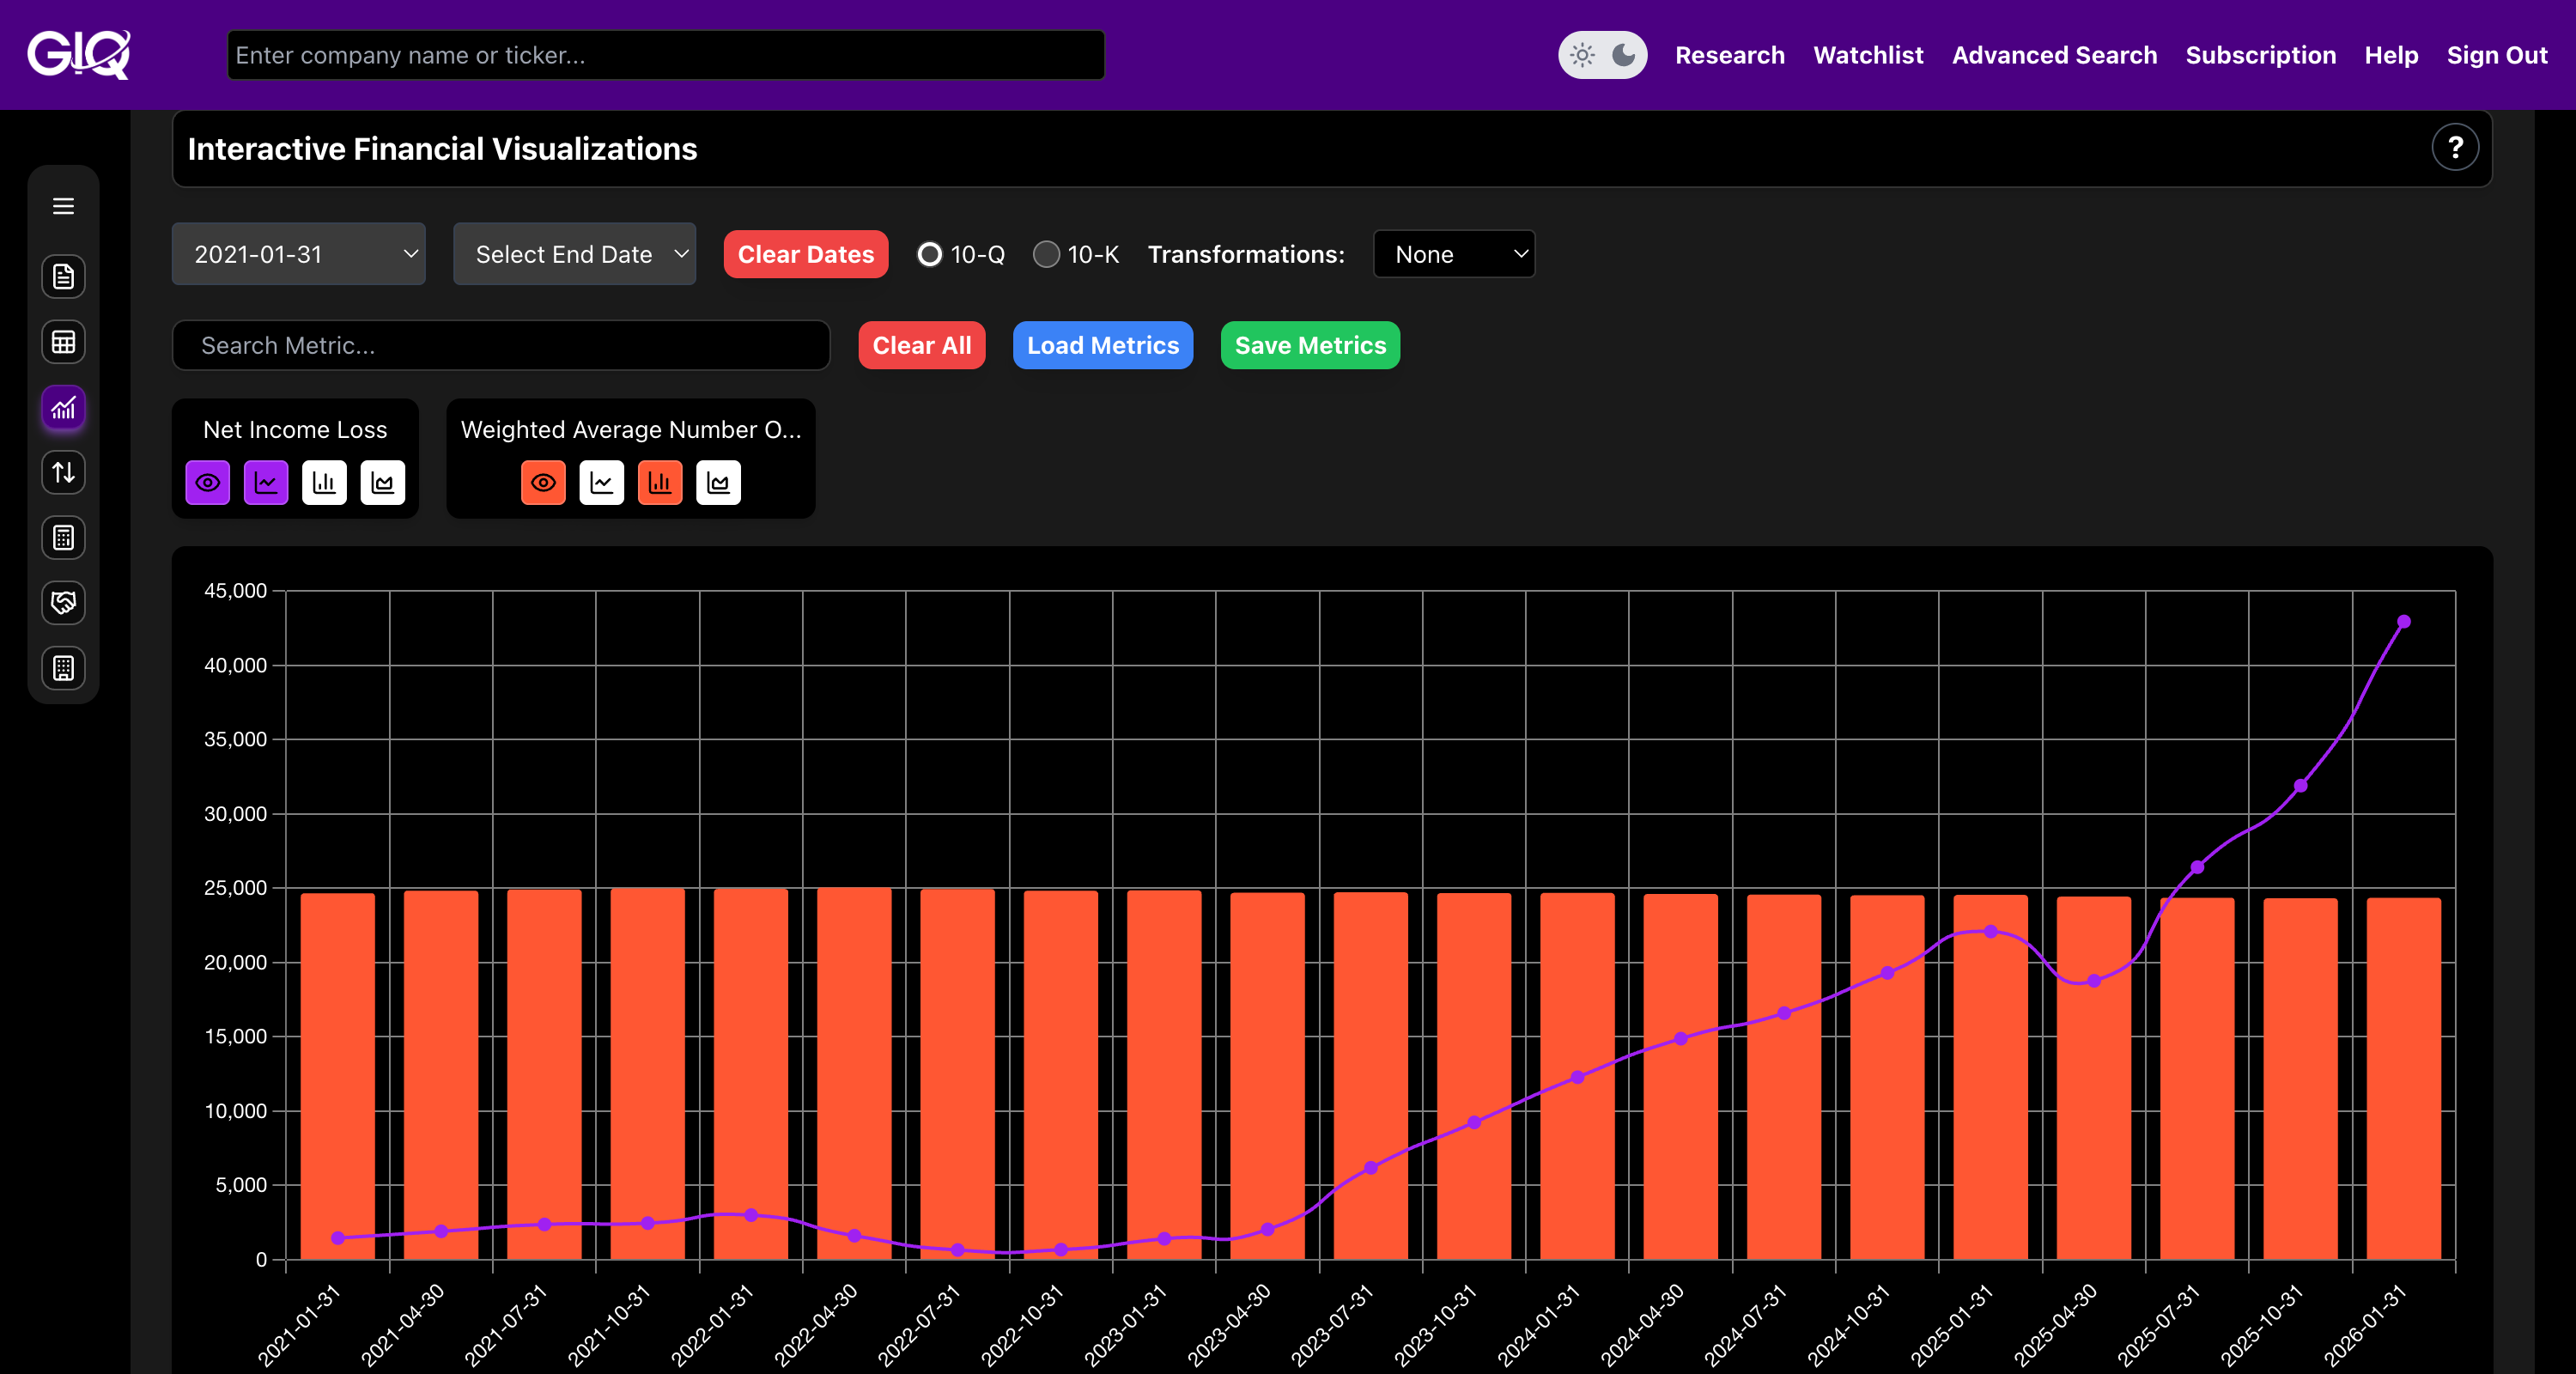Click the Search Metric input field
The height and width of the screenshot is (1374, 2576).
pyautogui.click(x=500, y=345)
